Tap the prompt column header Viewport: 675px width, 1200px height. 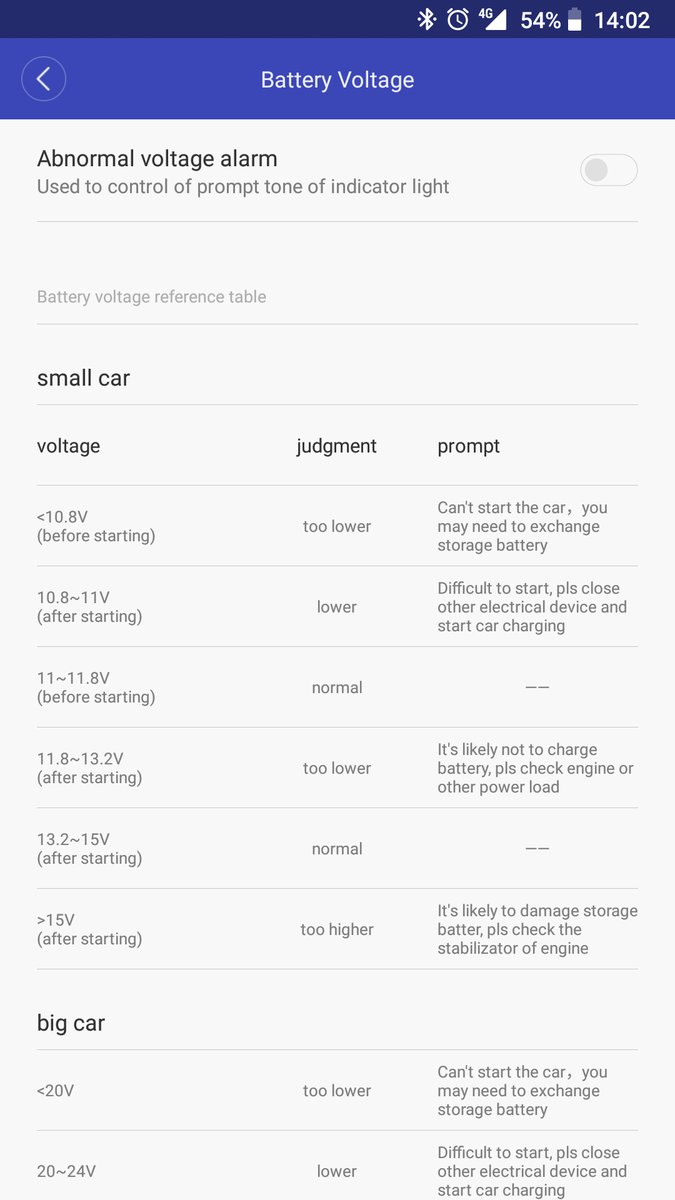pyautogui.click(x=469, y=446)
